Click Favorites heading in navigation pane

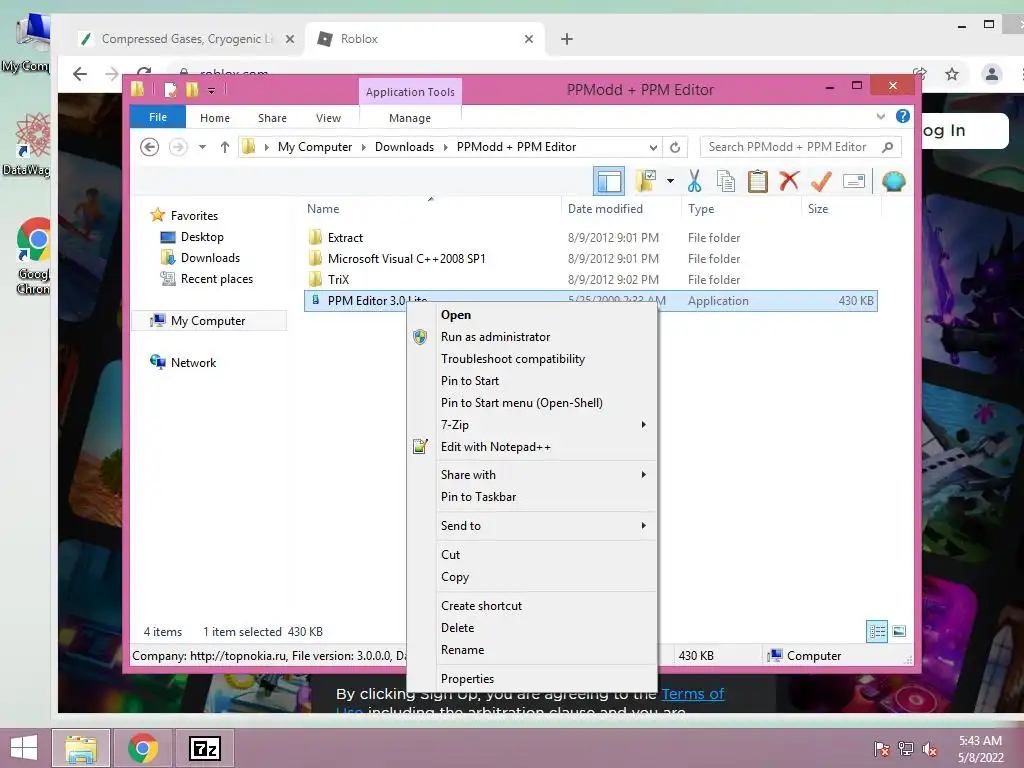coord(194,216)
